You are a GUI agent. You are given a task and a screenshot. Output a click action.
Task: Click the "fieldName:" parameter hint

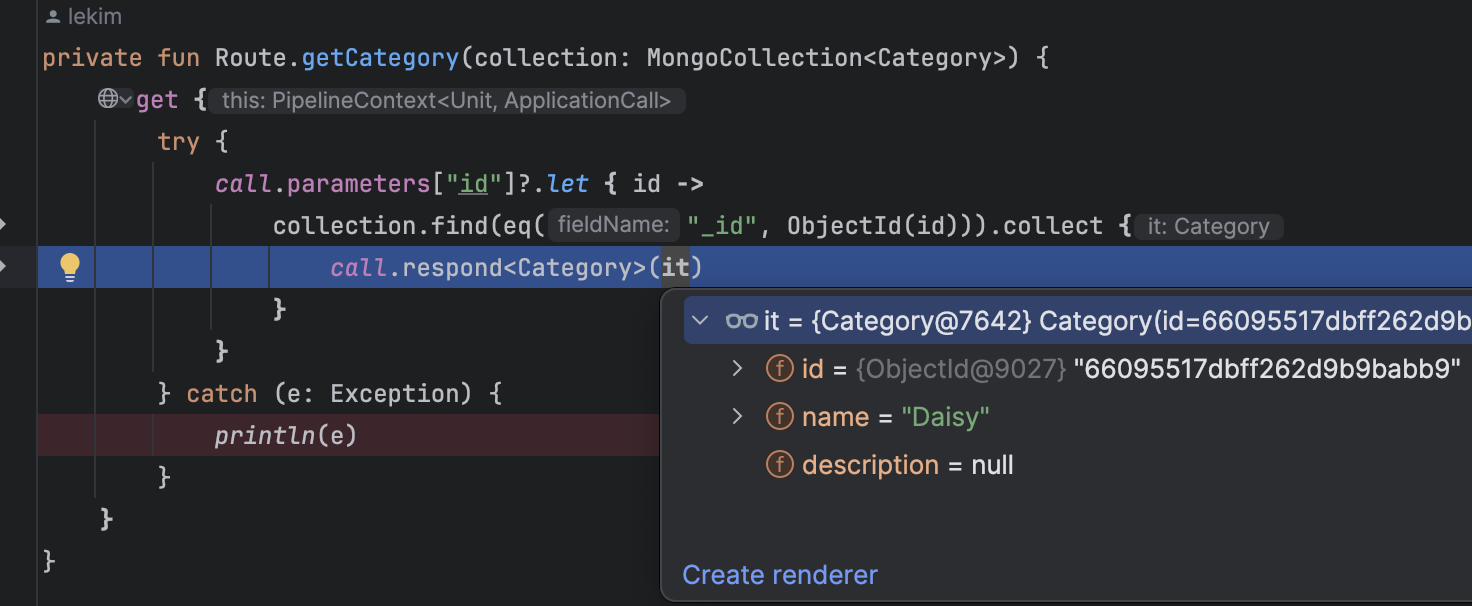click(613, 226)
